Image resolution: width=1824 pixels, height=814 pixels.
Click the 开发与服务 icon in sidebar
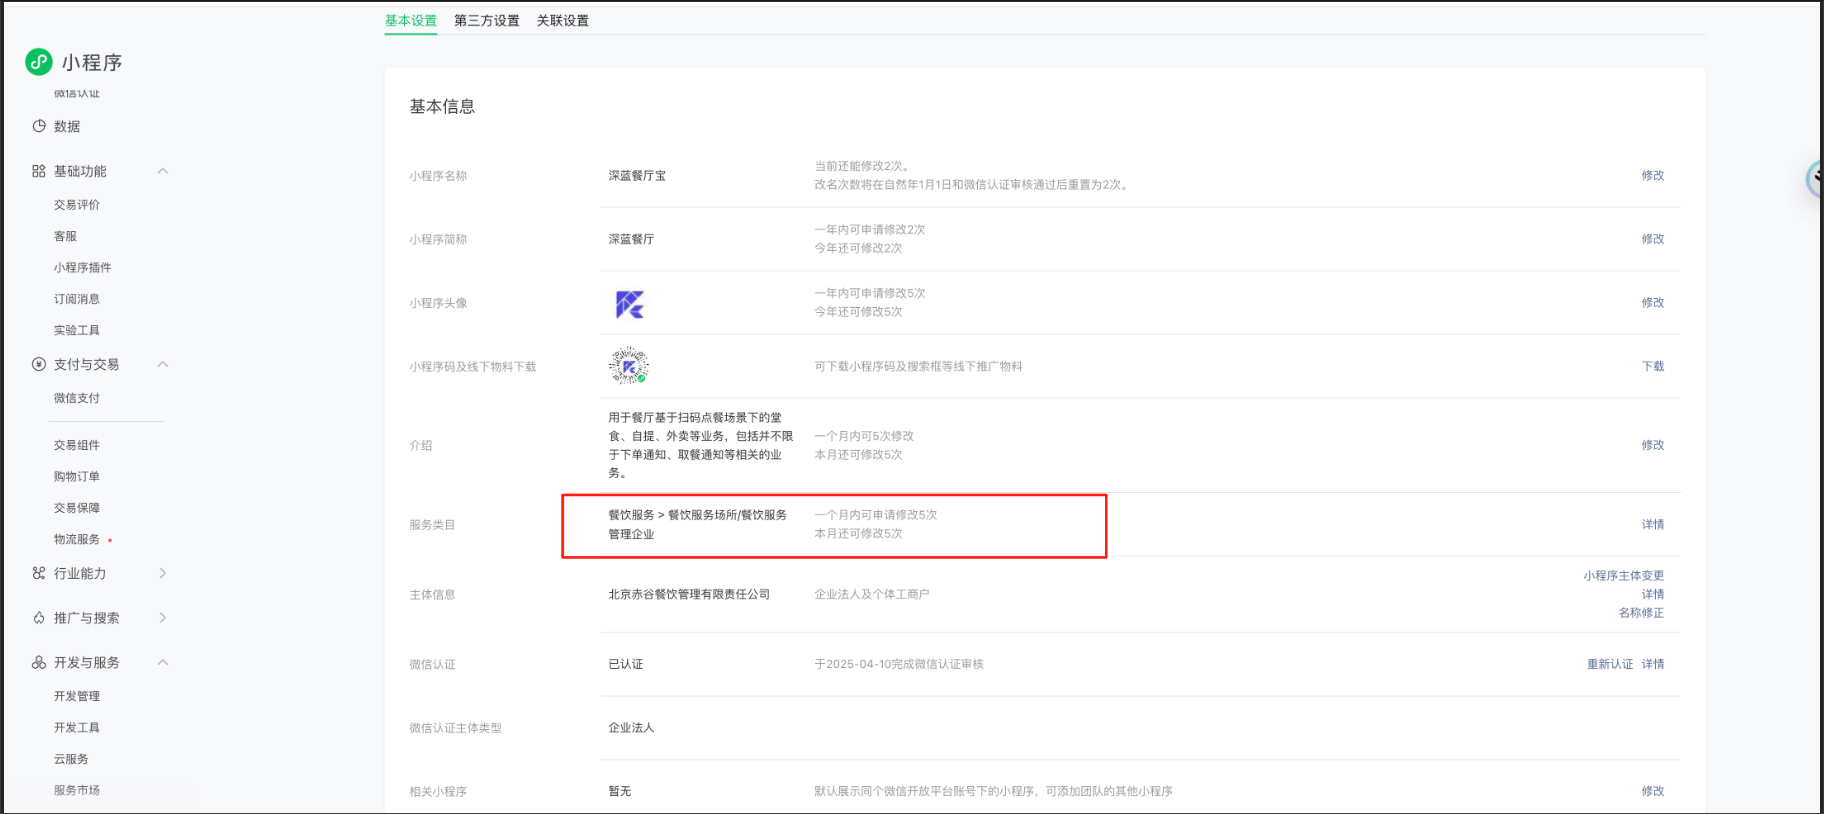(39, 662)
